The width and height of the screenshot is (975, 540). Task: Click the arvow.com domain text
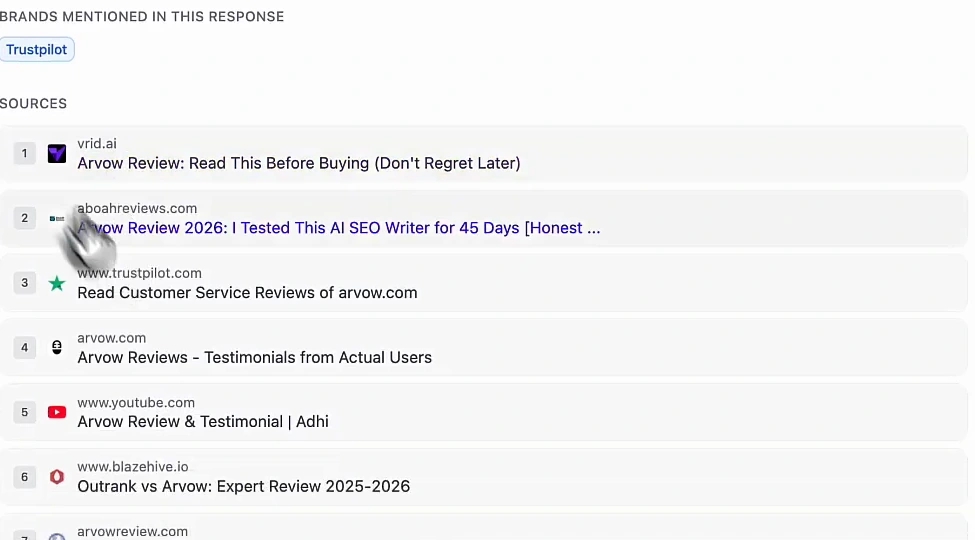pos(111,338)
